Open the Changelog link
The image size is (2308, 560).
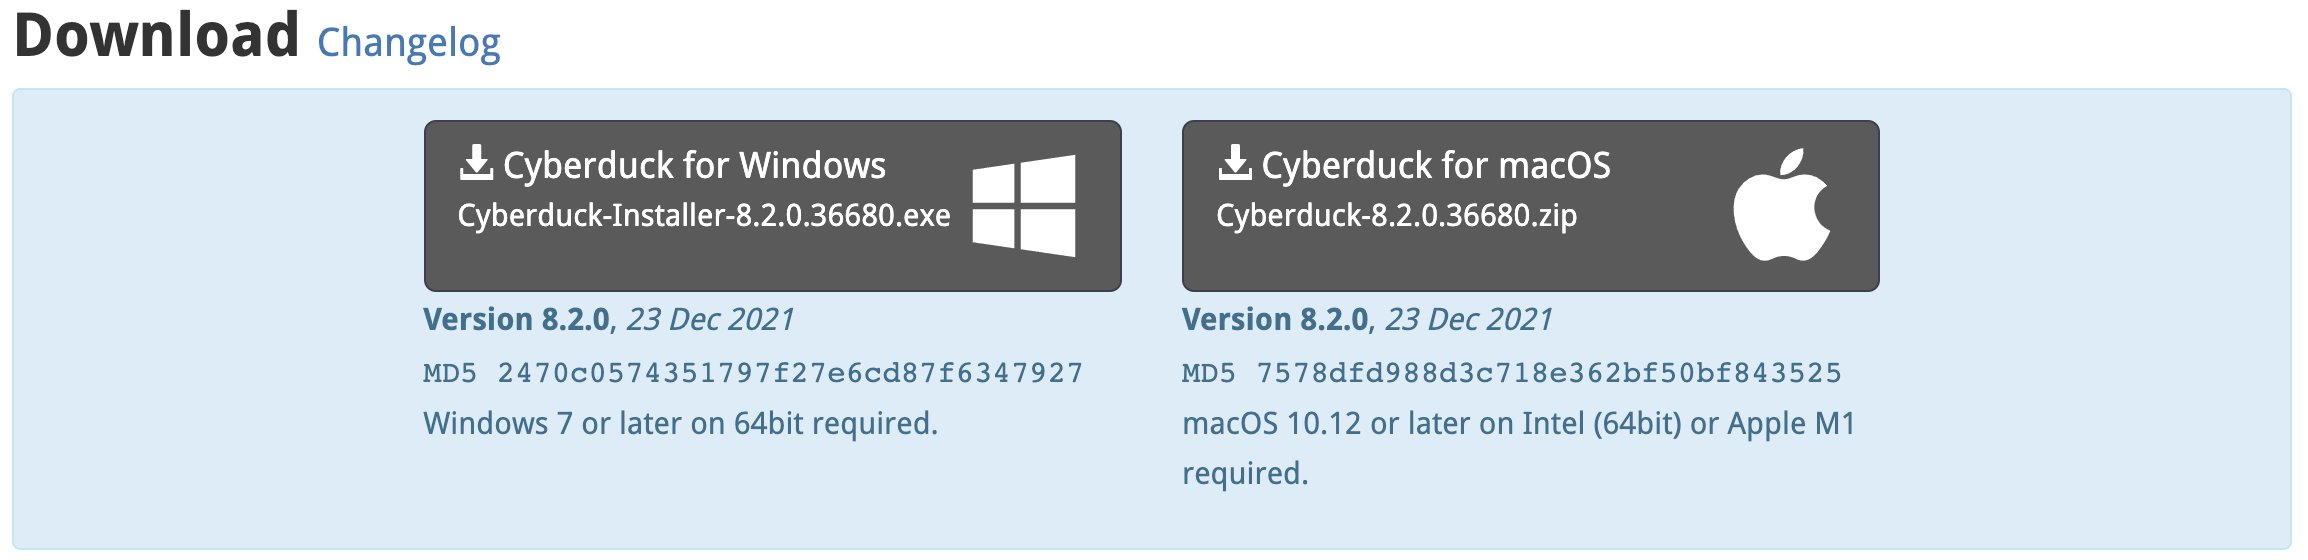408,43
